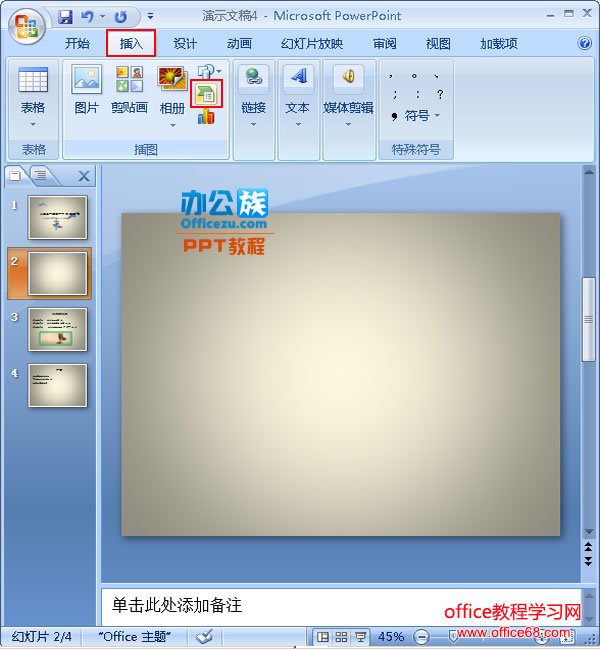Undo the last action

click(87, 17)
